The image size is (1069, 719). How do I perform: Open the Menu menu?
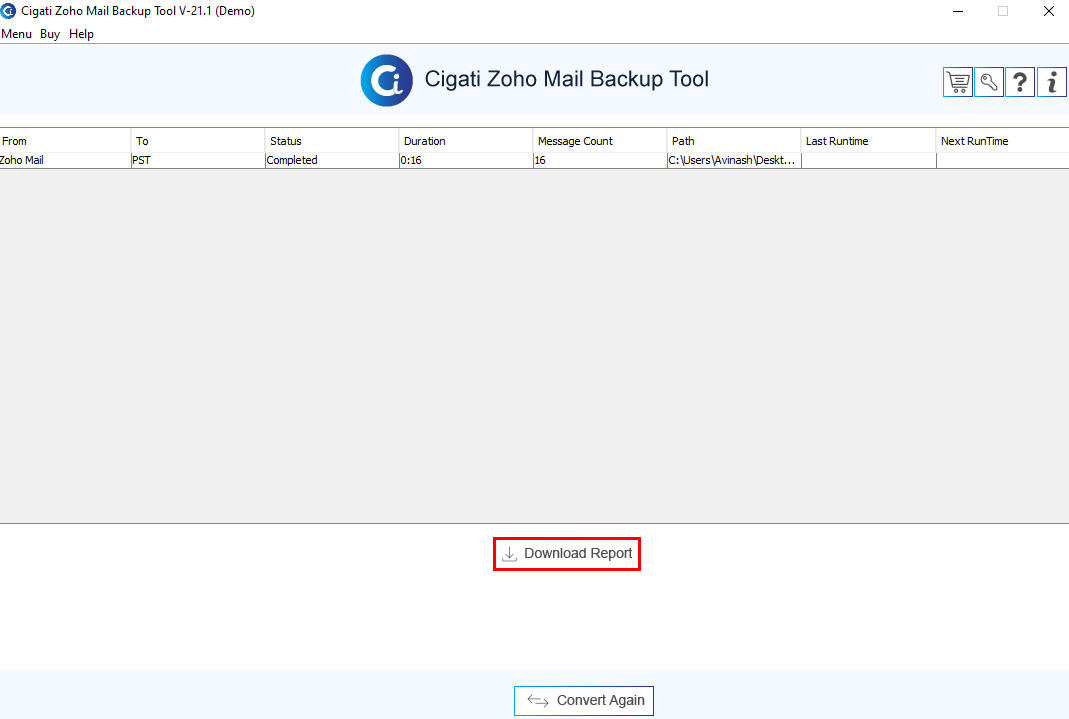coord(16,34)
